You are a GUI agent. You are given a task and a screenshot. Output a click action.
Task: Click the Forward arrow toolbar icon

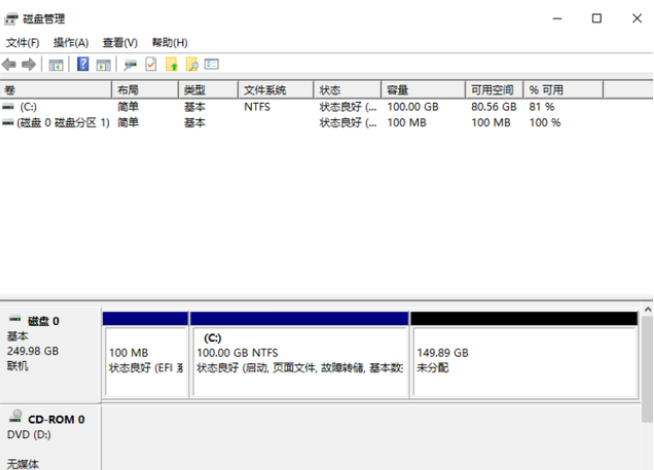29,64
